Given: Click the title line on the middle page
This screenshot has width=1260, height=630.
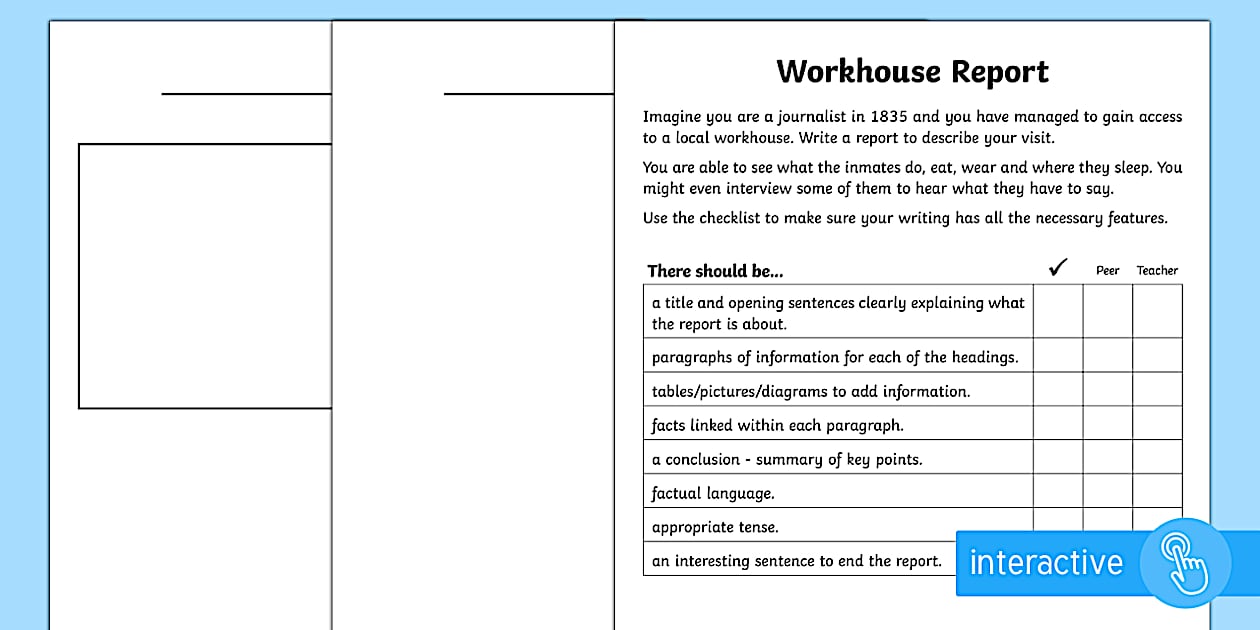Looking at the screenshot, I should (528, 92).
